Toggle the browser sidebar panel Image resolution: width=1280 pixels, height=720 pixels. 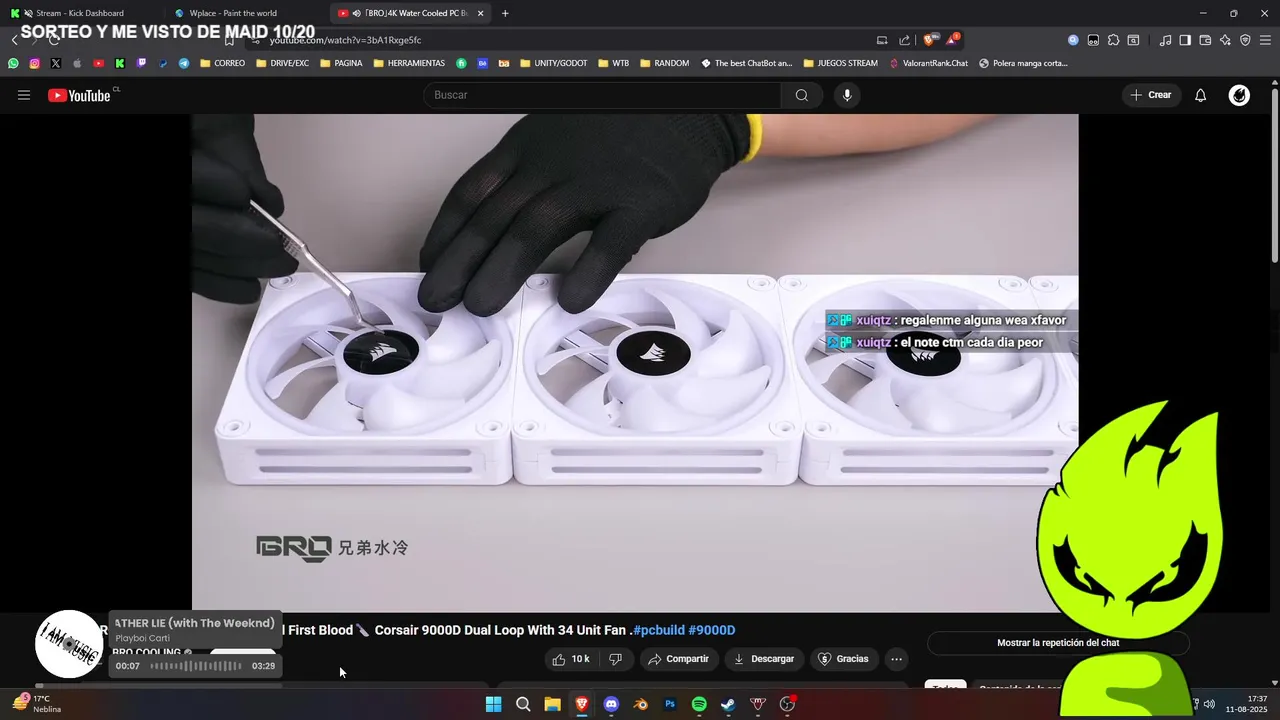coord(1185,40)
